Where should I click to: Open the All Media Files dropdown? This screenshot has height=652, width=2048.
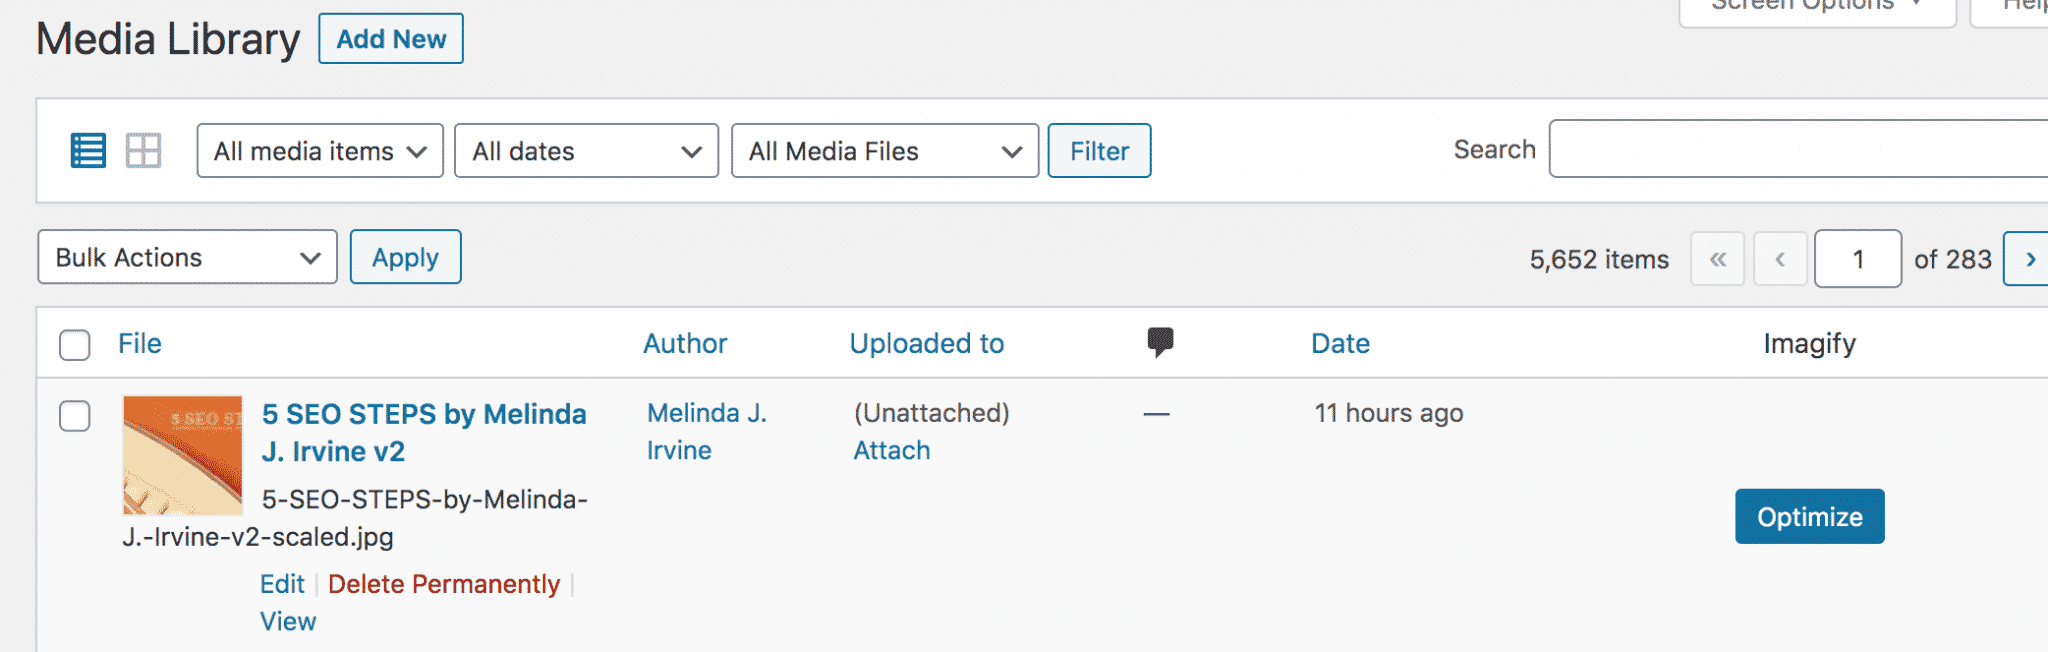click(884, 150)
